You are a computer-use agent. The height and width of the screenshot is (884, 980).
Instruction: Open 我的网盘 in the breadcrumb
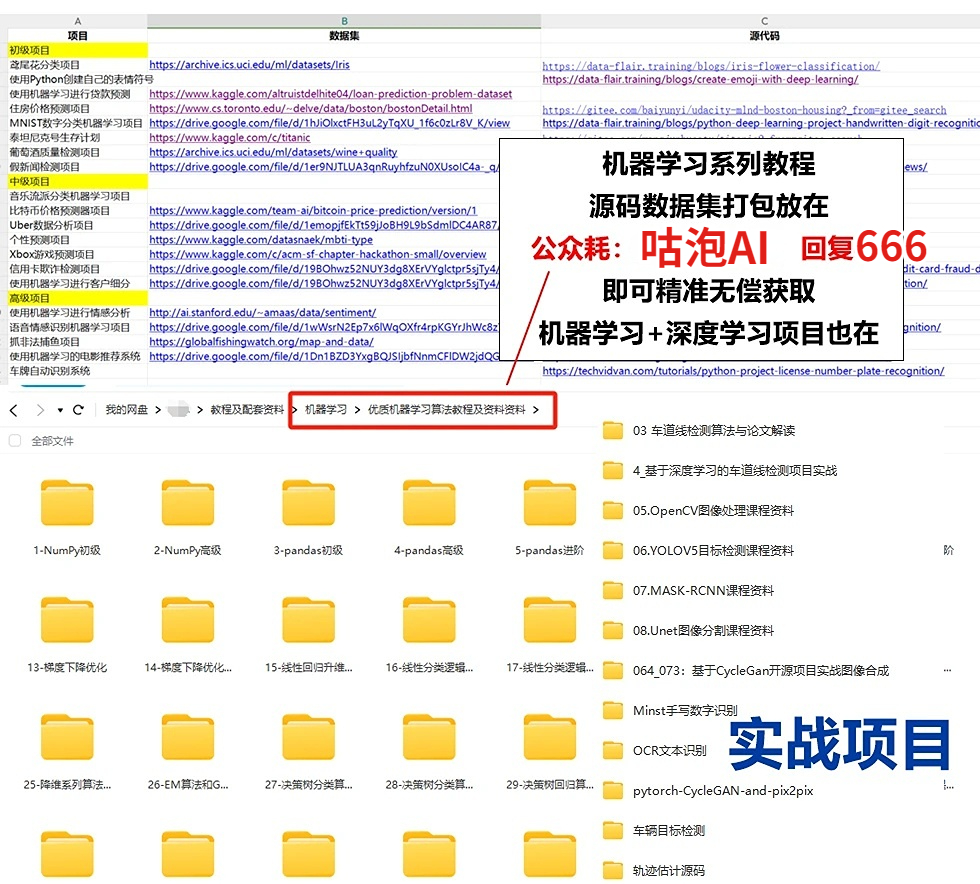[x=126, y=409]
